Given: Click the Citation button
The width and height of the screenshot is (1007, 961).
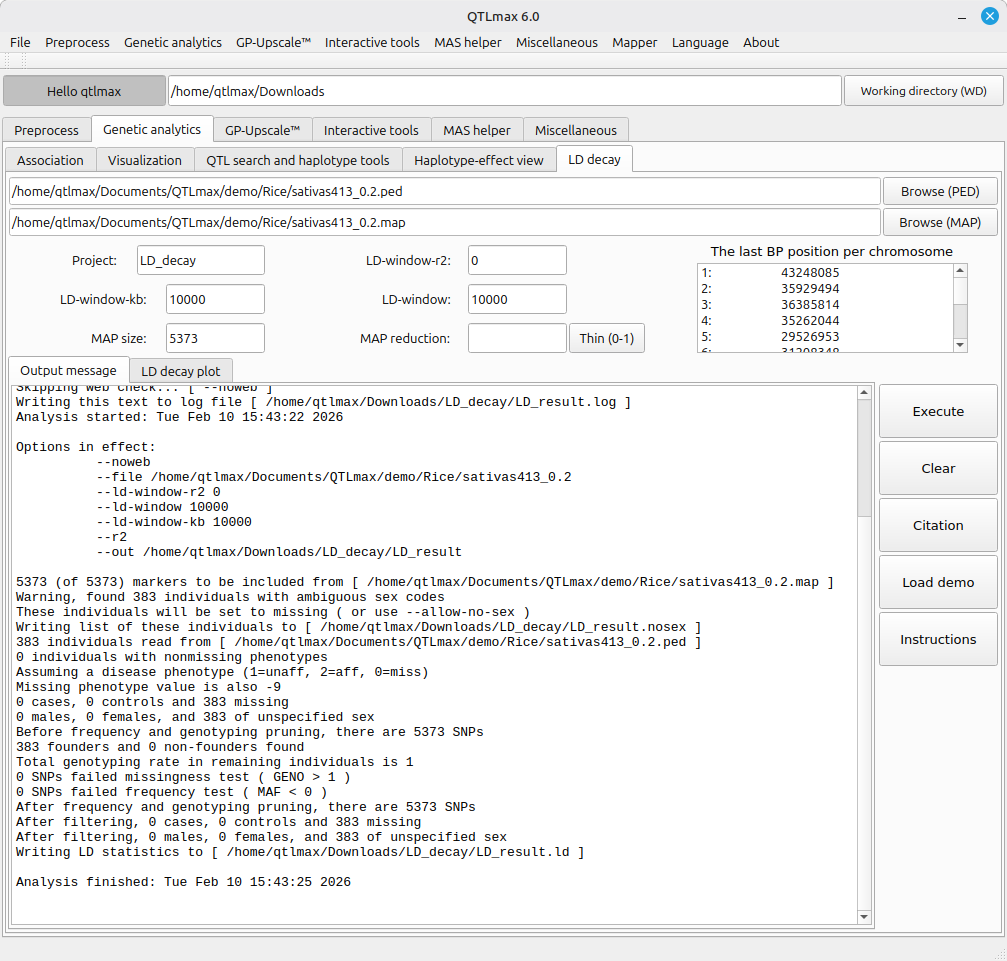Looking at the screenshot, I should (x=937, y=525).
